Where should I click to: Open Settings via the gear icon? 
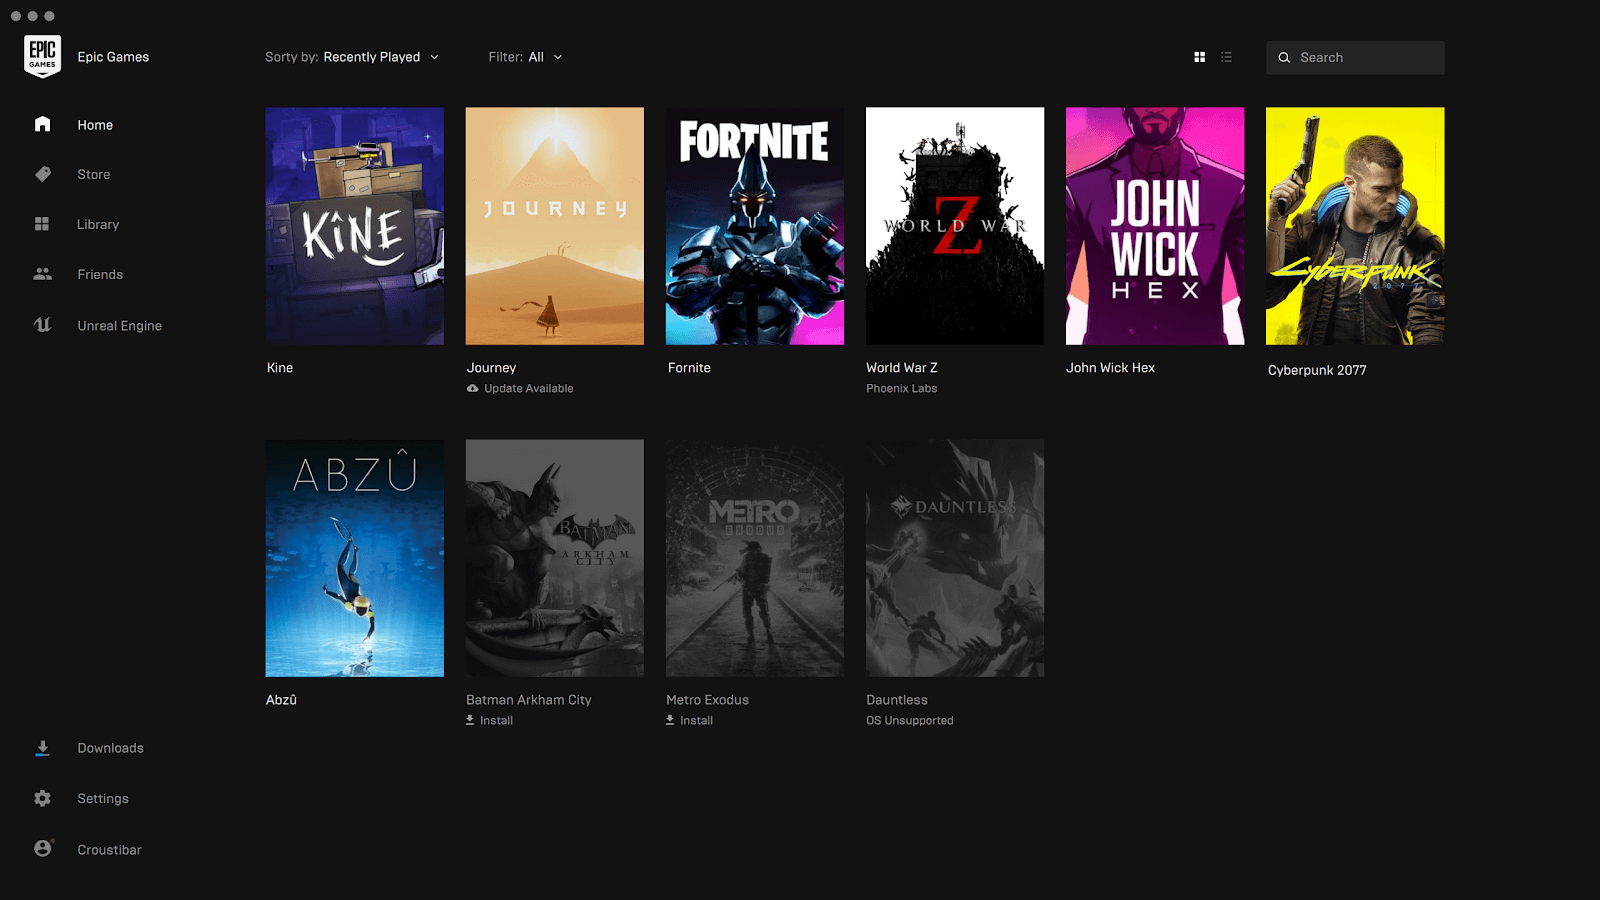point(42,798)
